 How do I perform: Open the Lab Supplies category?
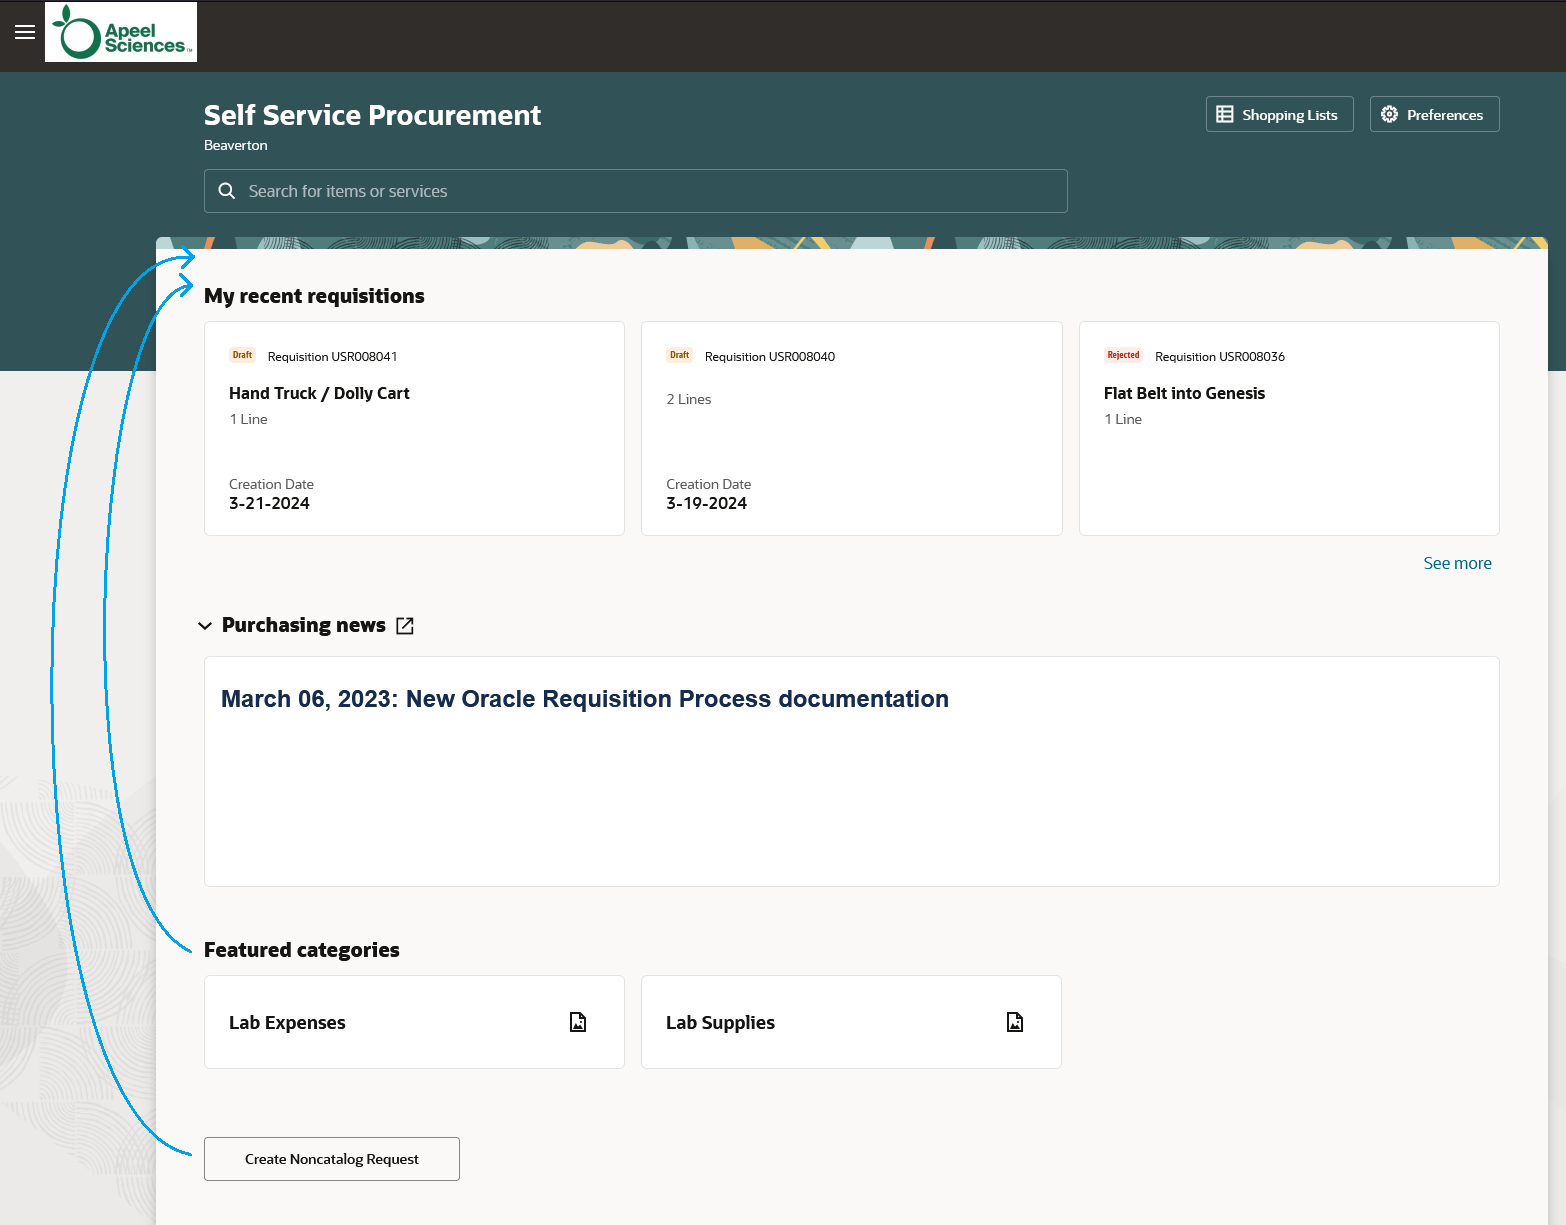851,1022
